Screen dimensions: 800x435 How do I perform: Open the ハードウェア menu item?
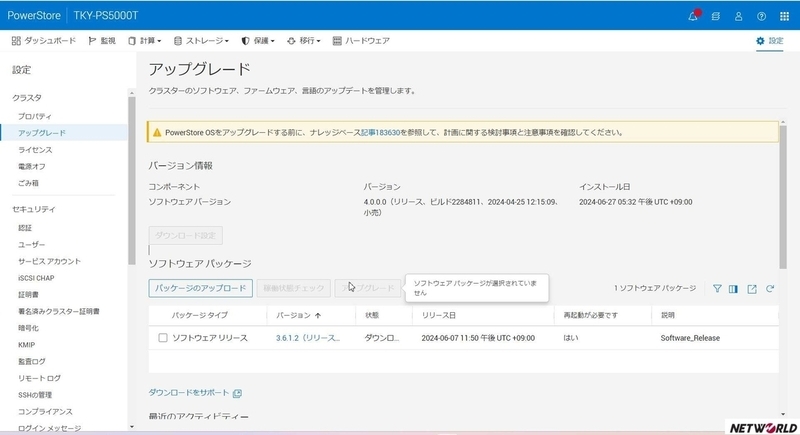[x=361, y=41]
